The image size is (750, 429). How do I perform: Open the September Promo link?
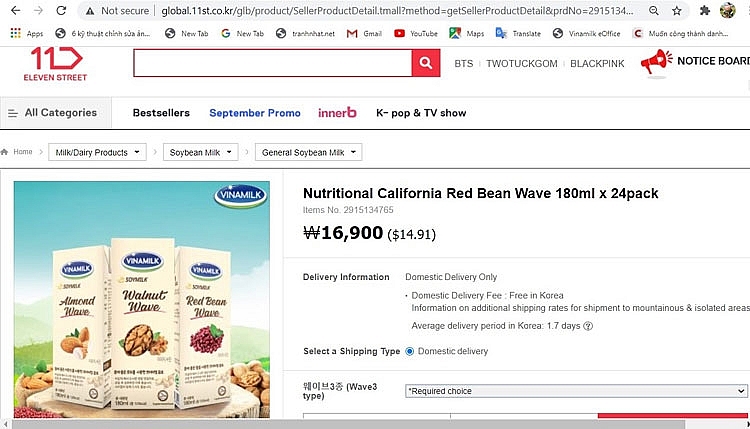(x=254, y=113)
